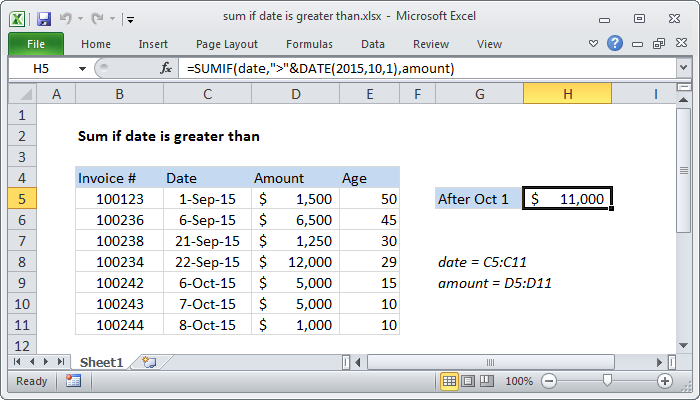Click the zoom in plus button
The width and height of the screenshot is (700, 400).
[x=665, y=381]
